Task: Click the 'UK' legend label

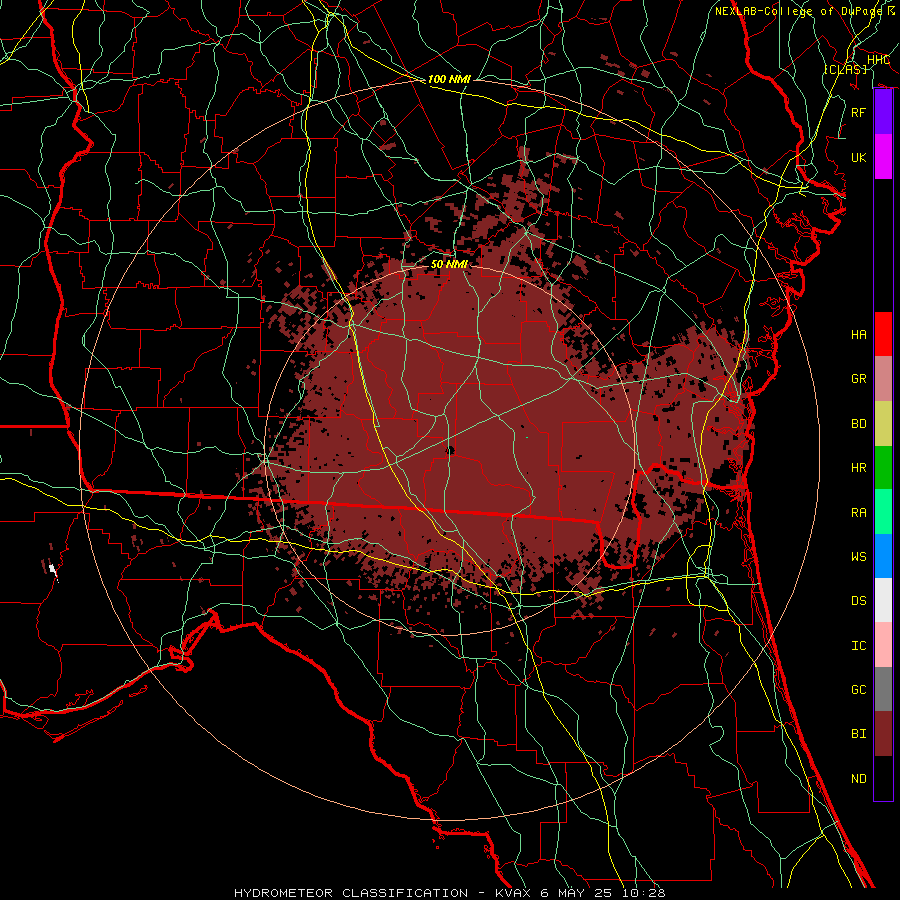Action: (x=858, y=158)
